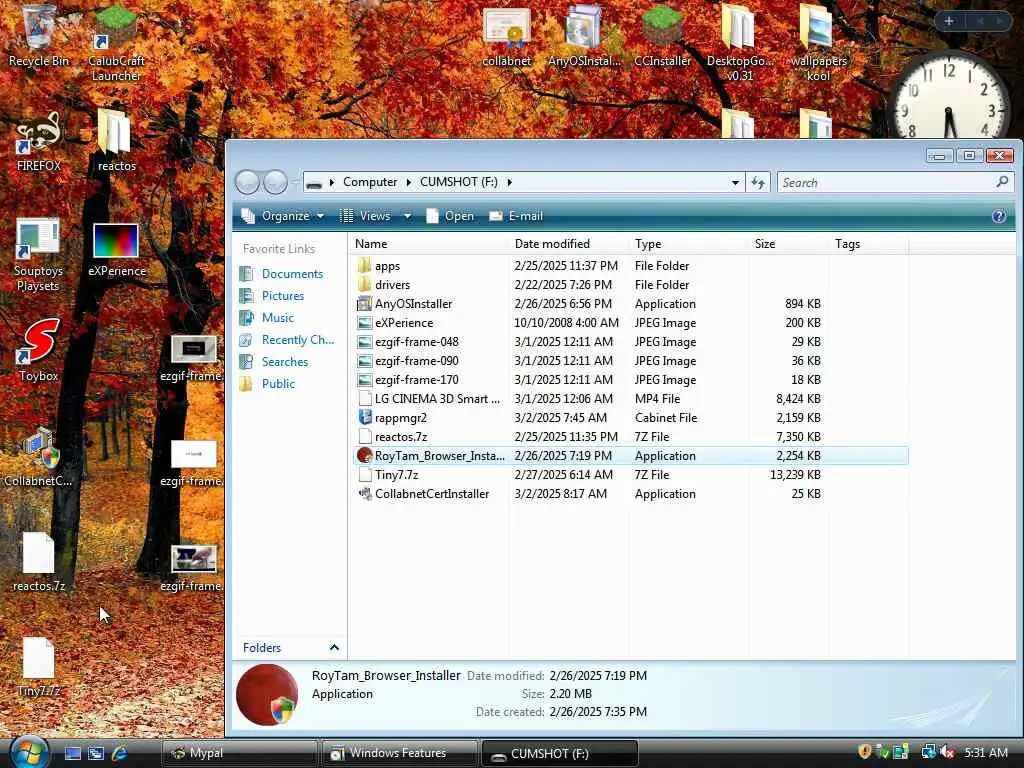
Task: Open Searches favorite link
Action: 285,362
